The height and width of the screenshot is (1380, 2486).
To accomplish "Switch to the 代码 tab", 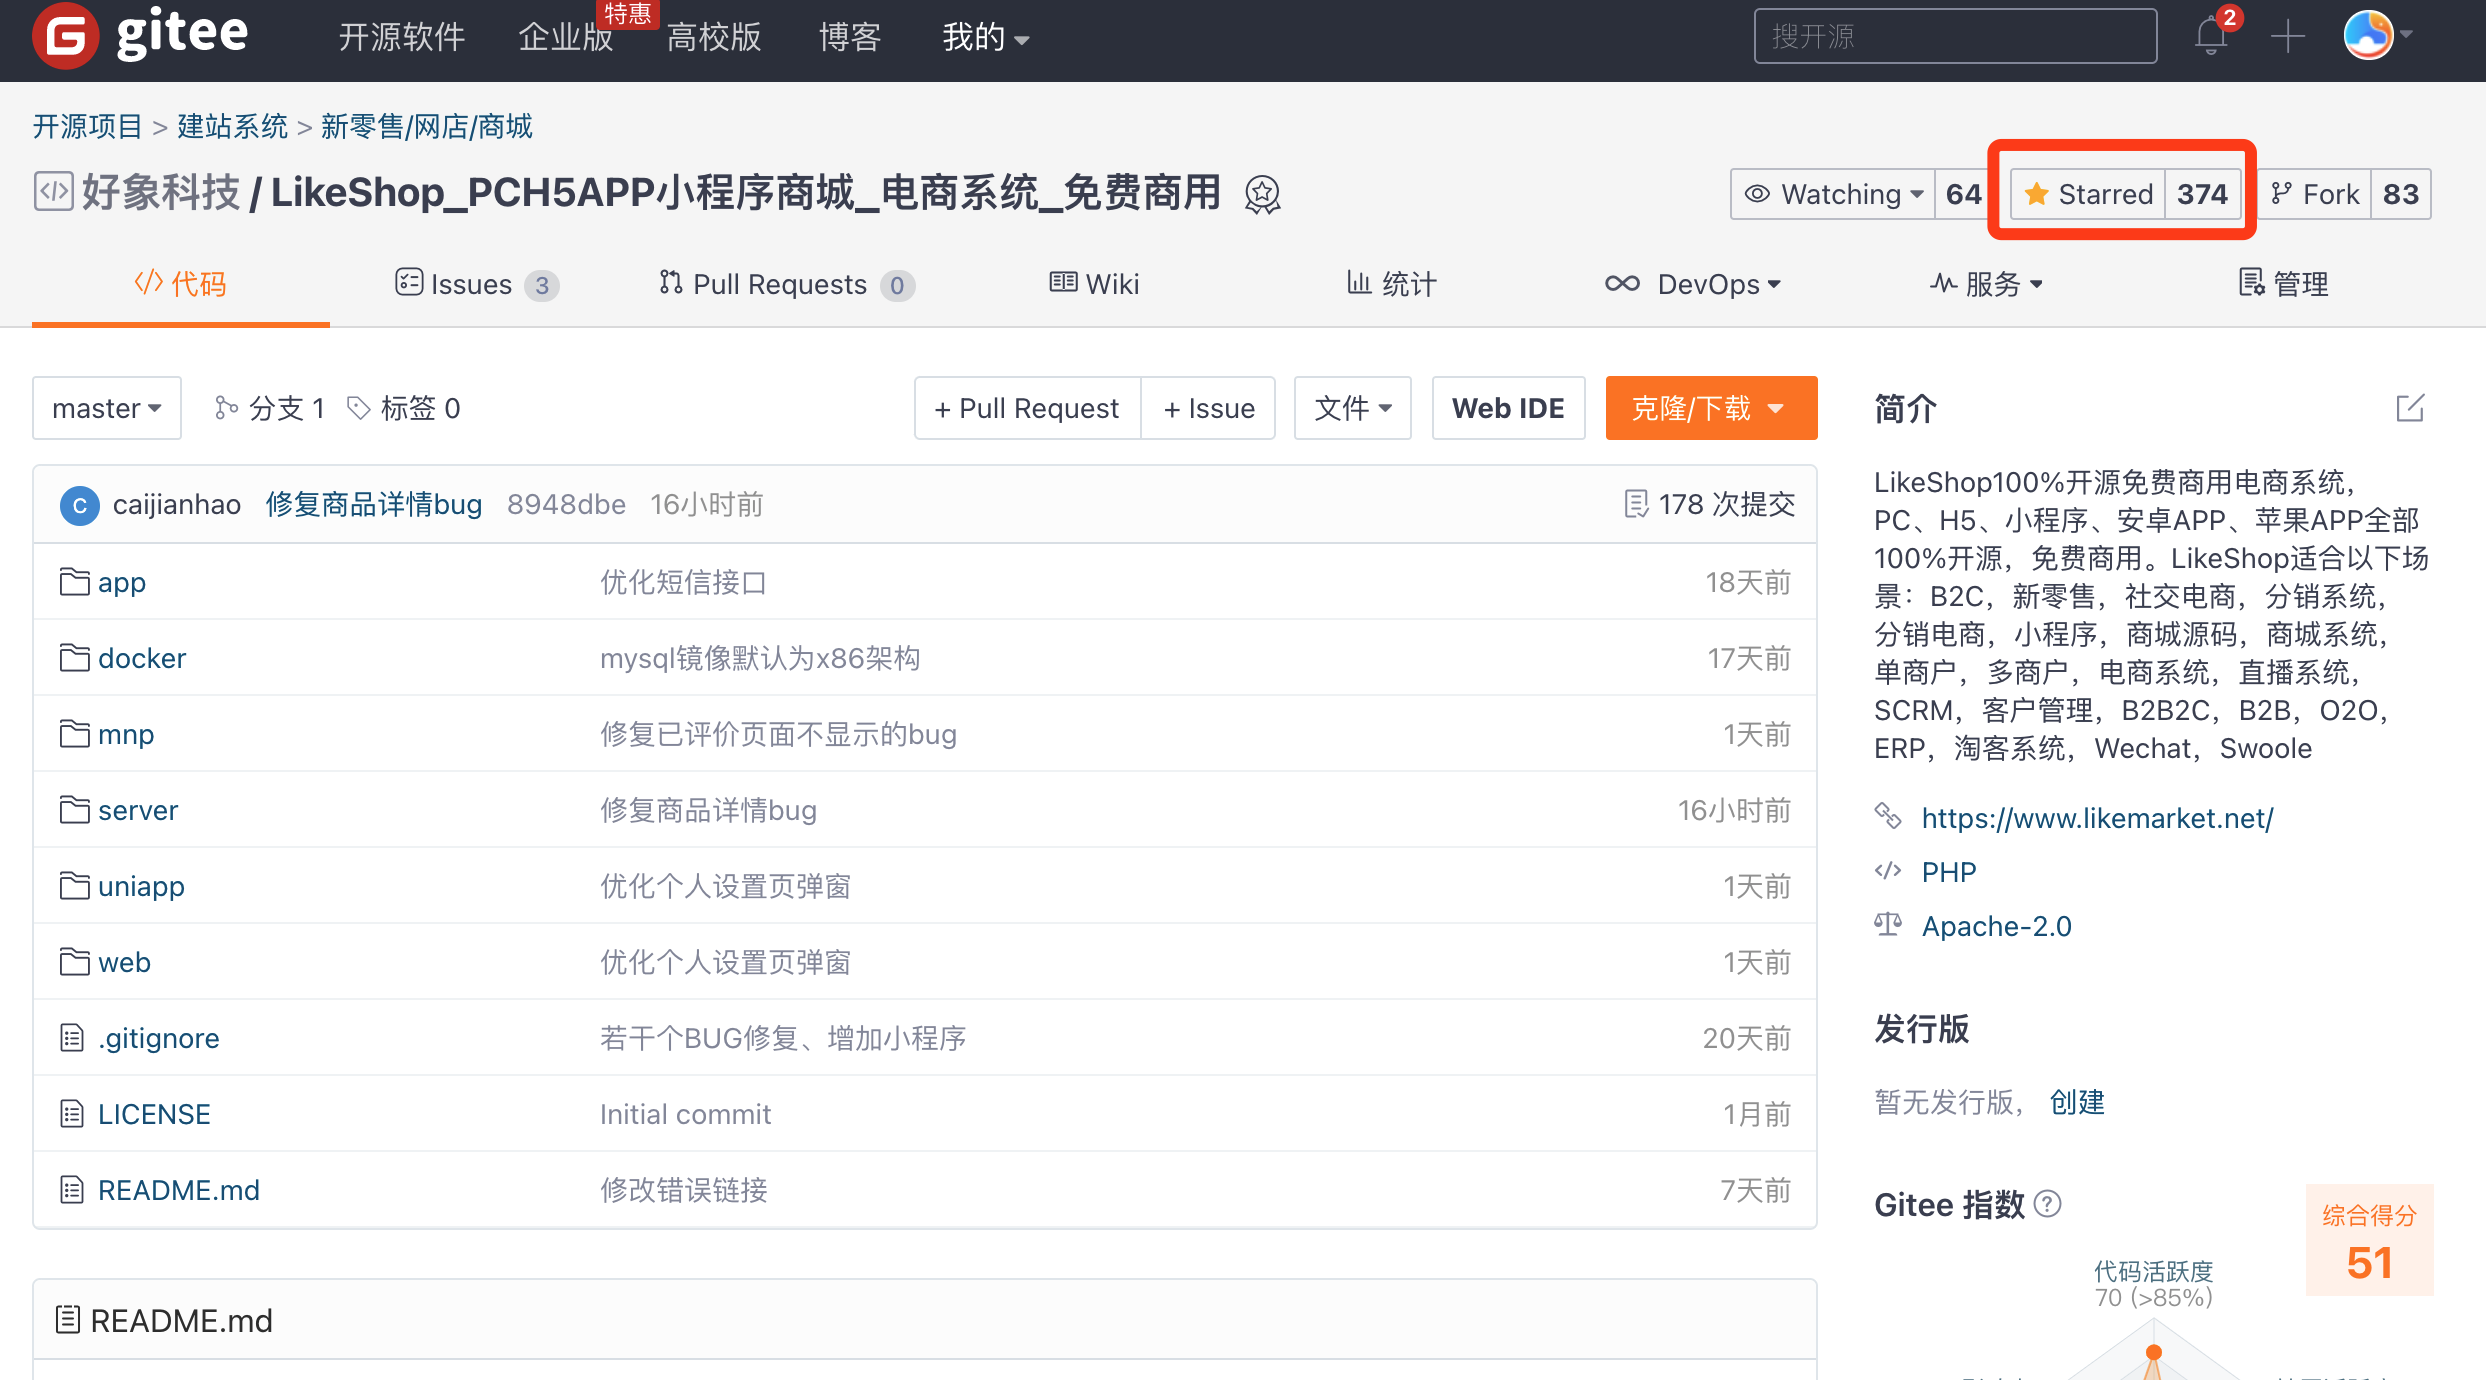I will coord(181,285).
